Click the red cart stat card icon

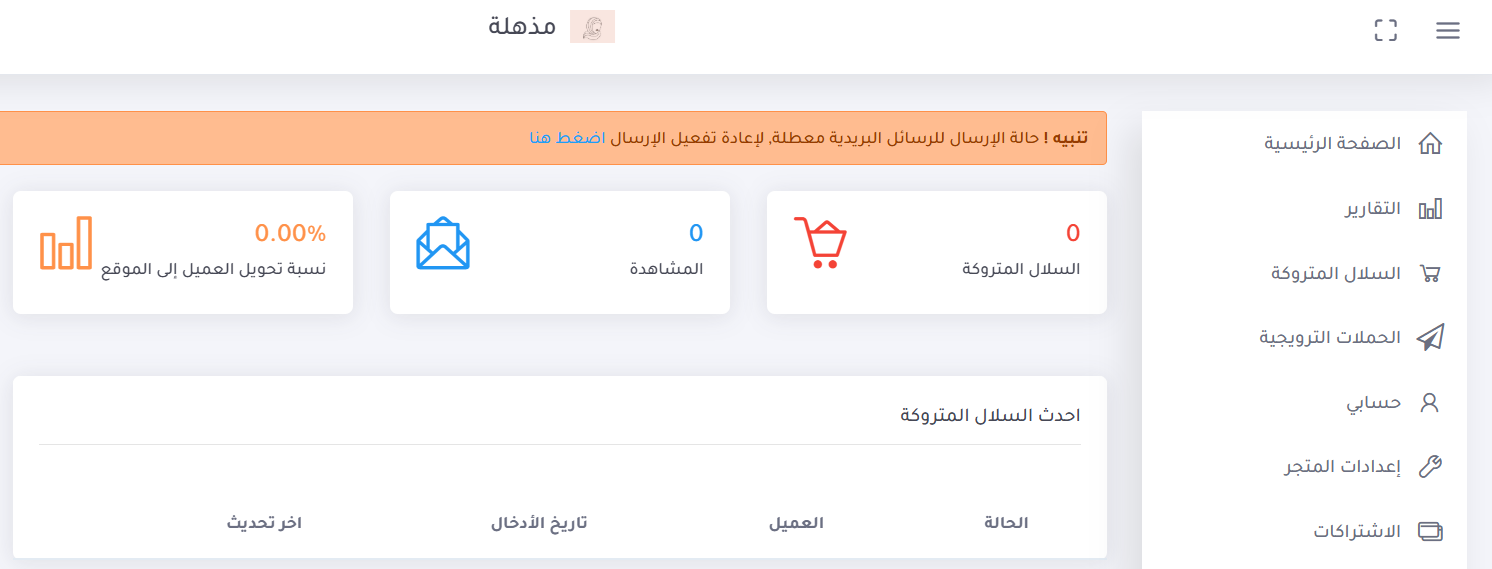click(820, 242)
